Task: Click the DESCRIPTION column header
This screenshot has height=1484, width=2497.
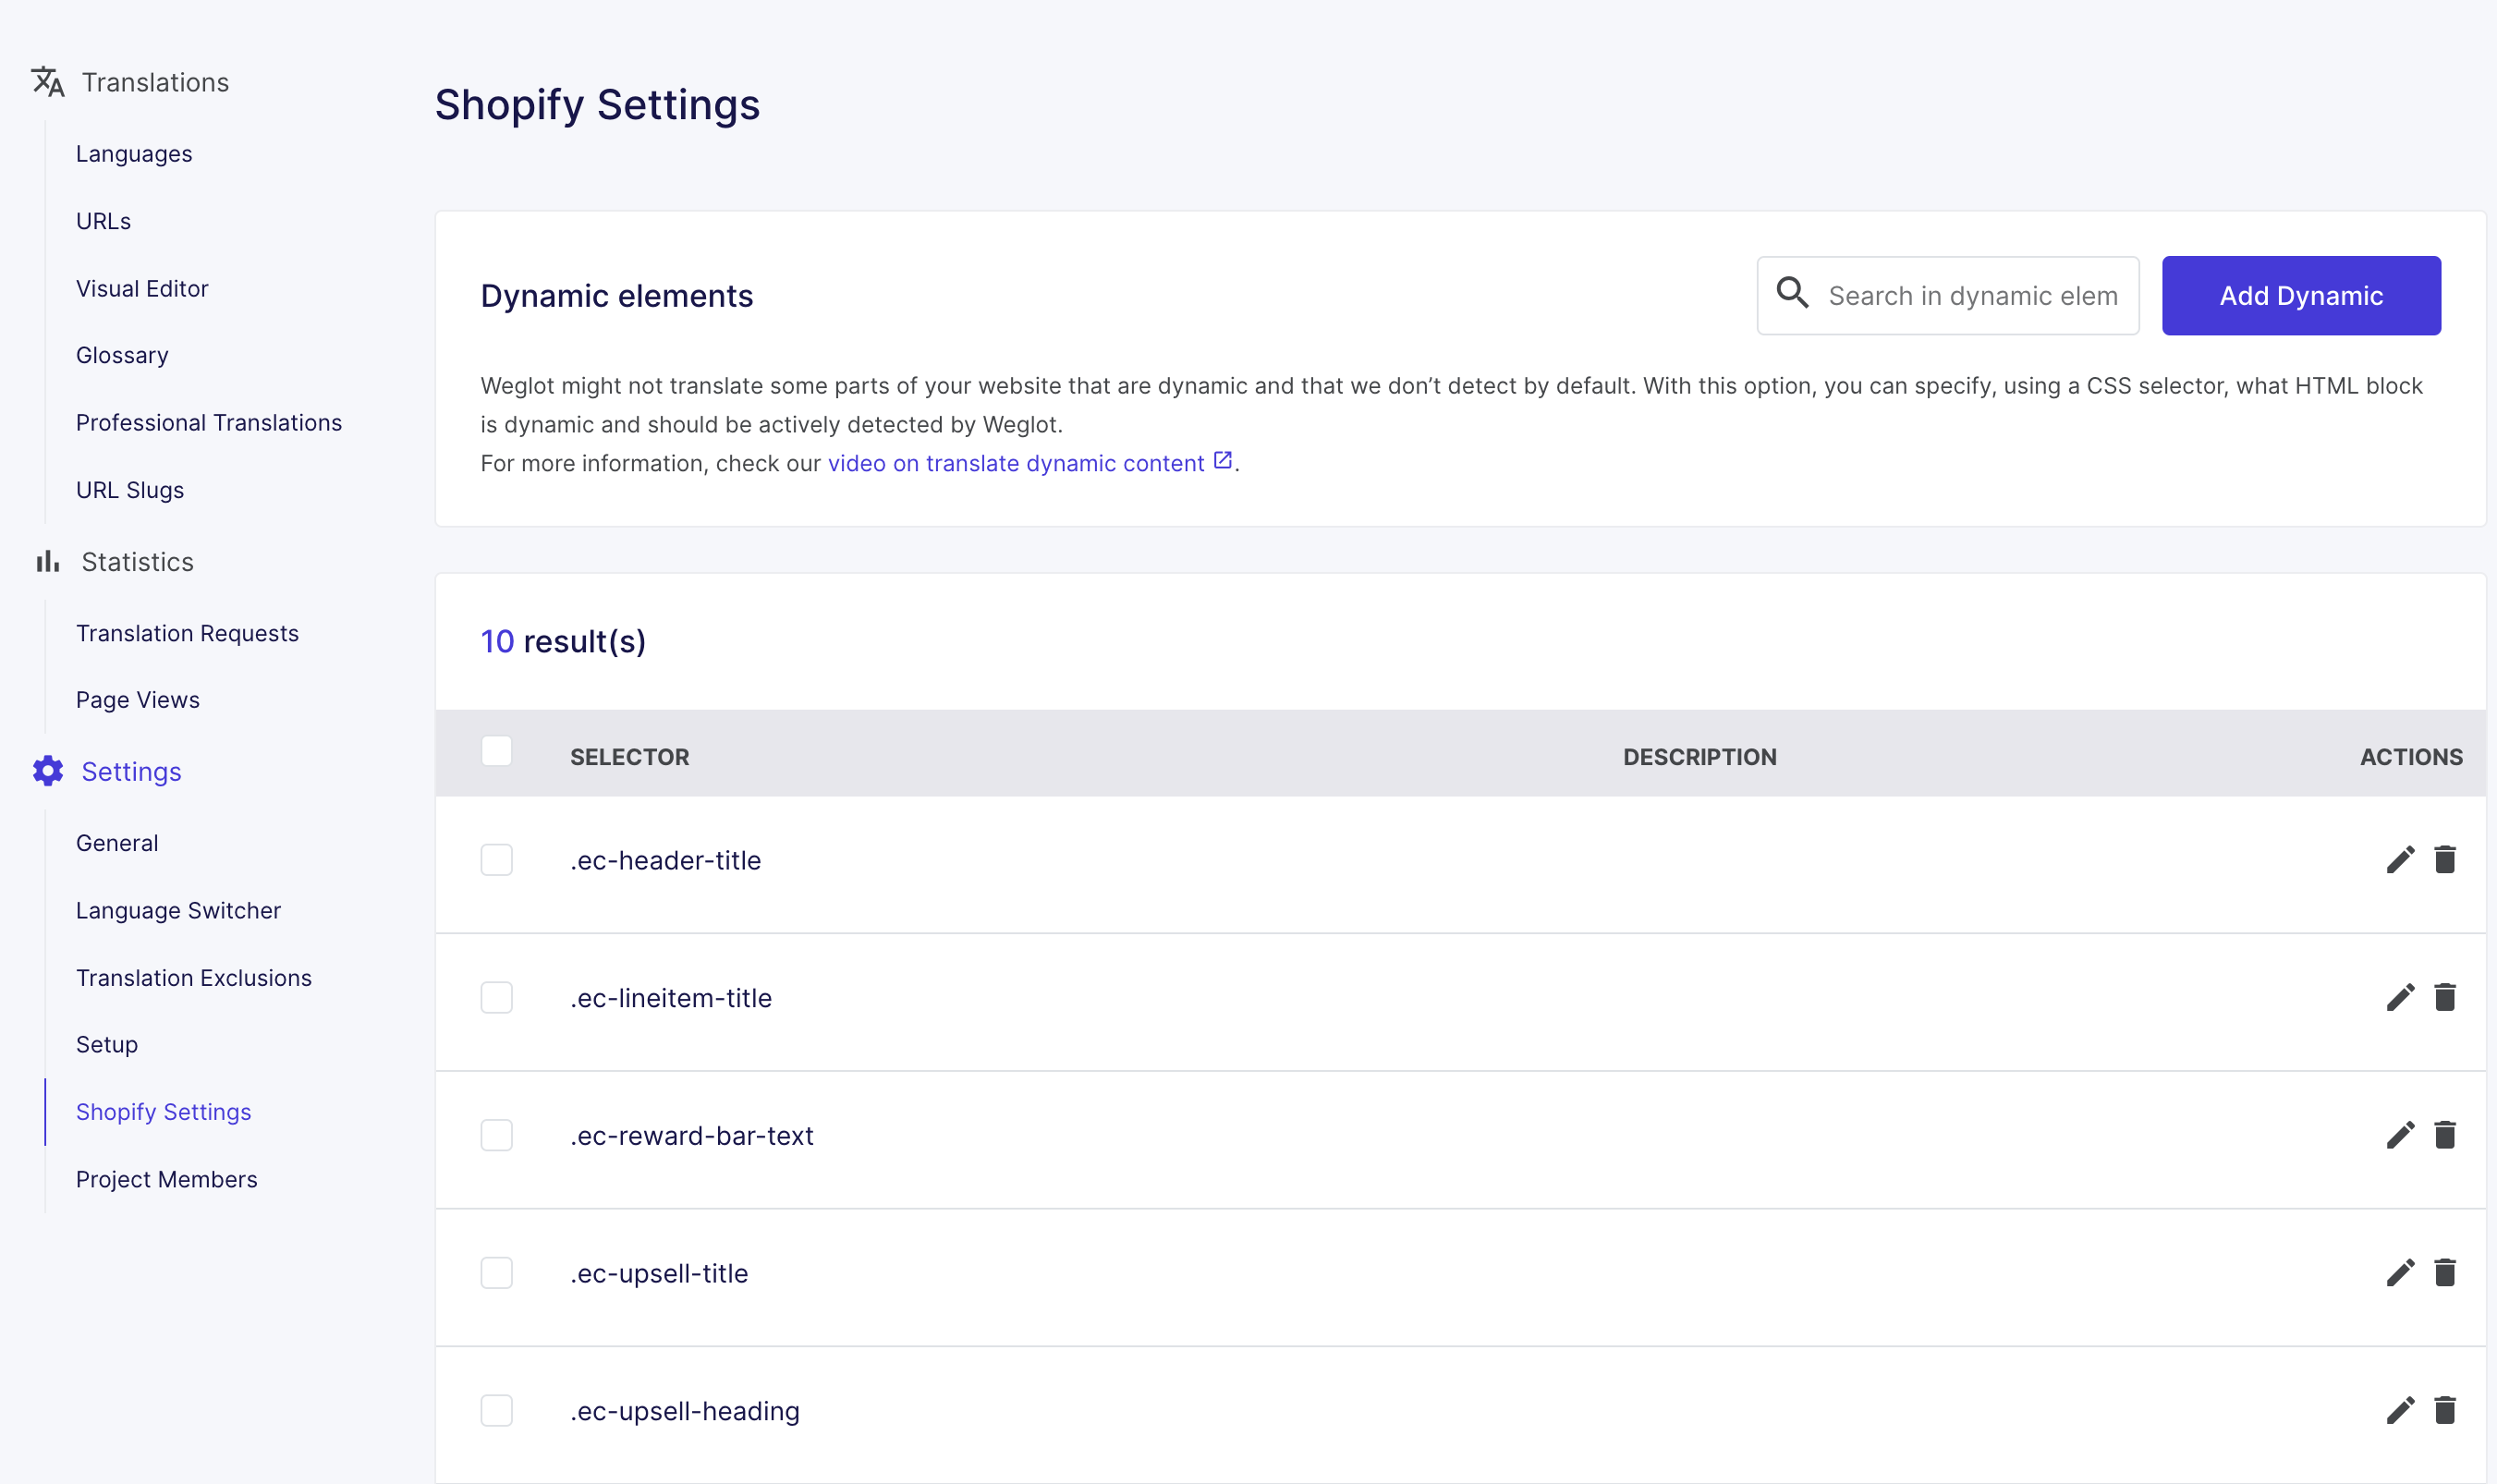Action: pyautogui.click(x=1700, y=757)
